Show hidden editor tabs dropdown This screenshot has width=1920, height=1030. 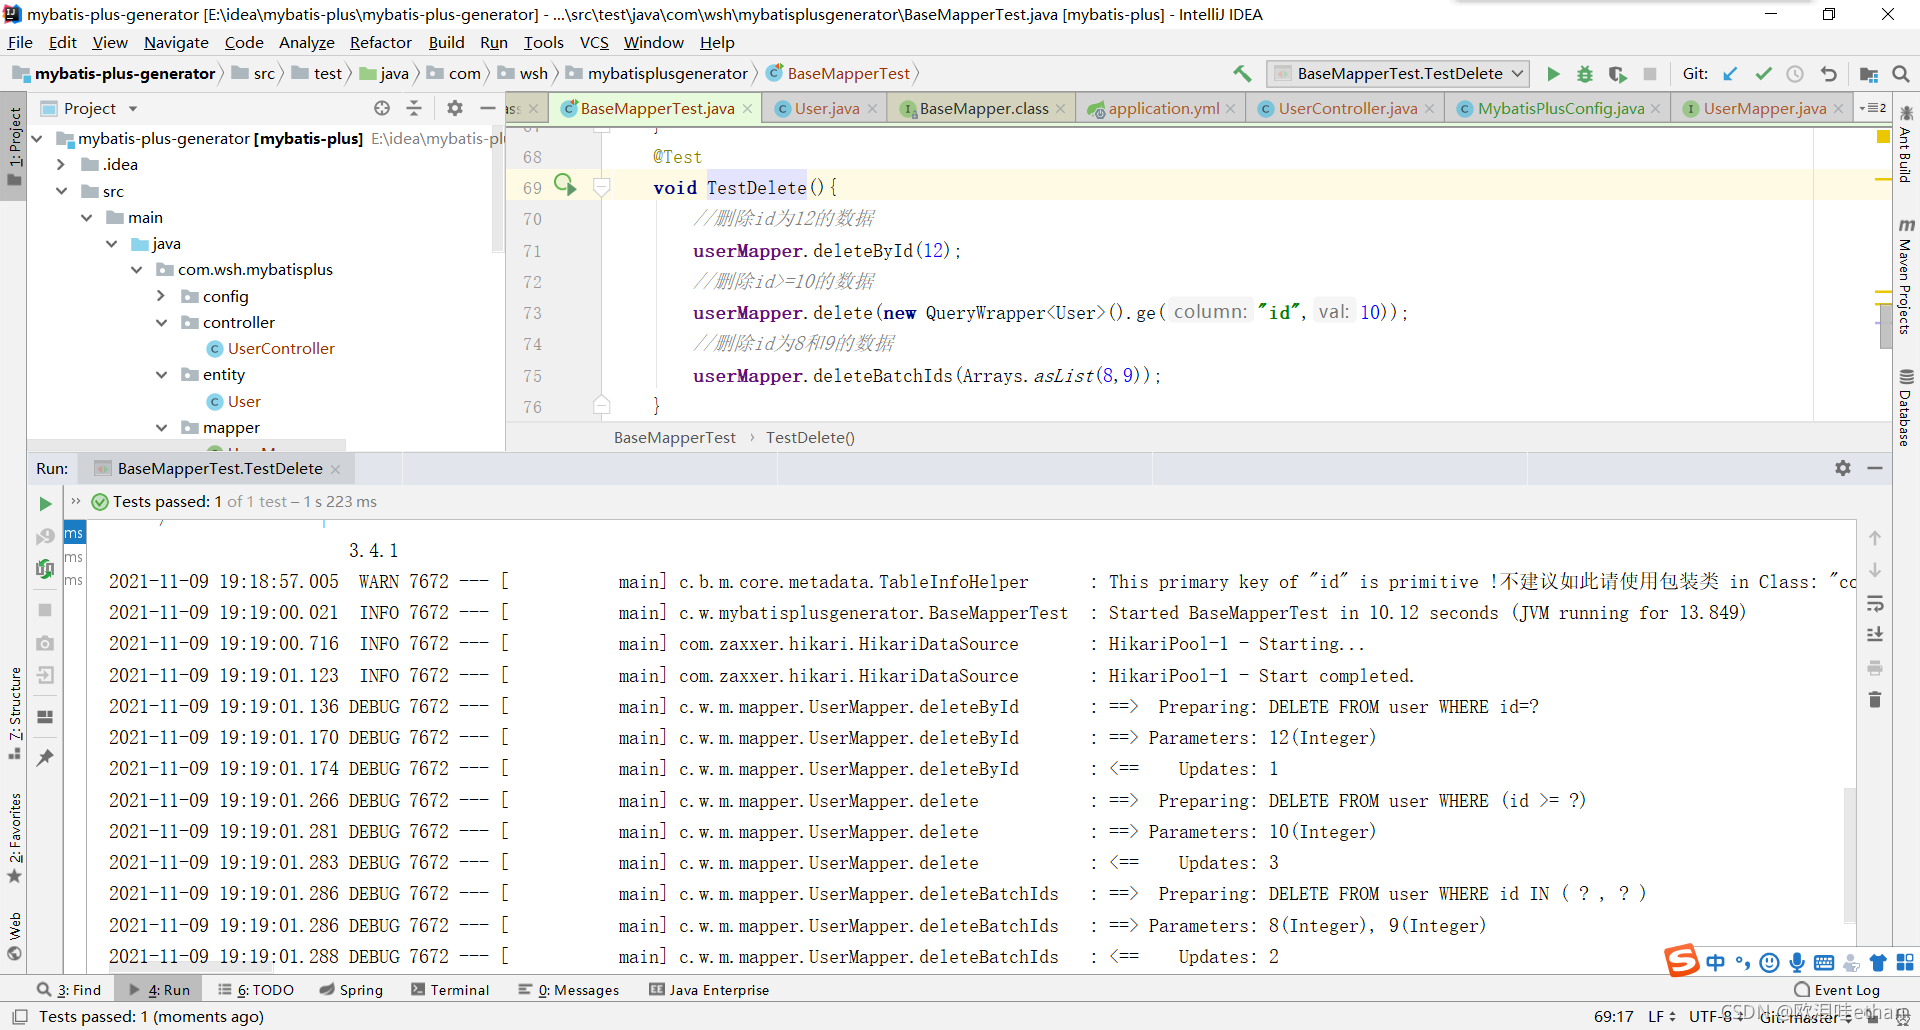[x=1873, y=108]
